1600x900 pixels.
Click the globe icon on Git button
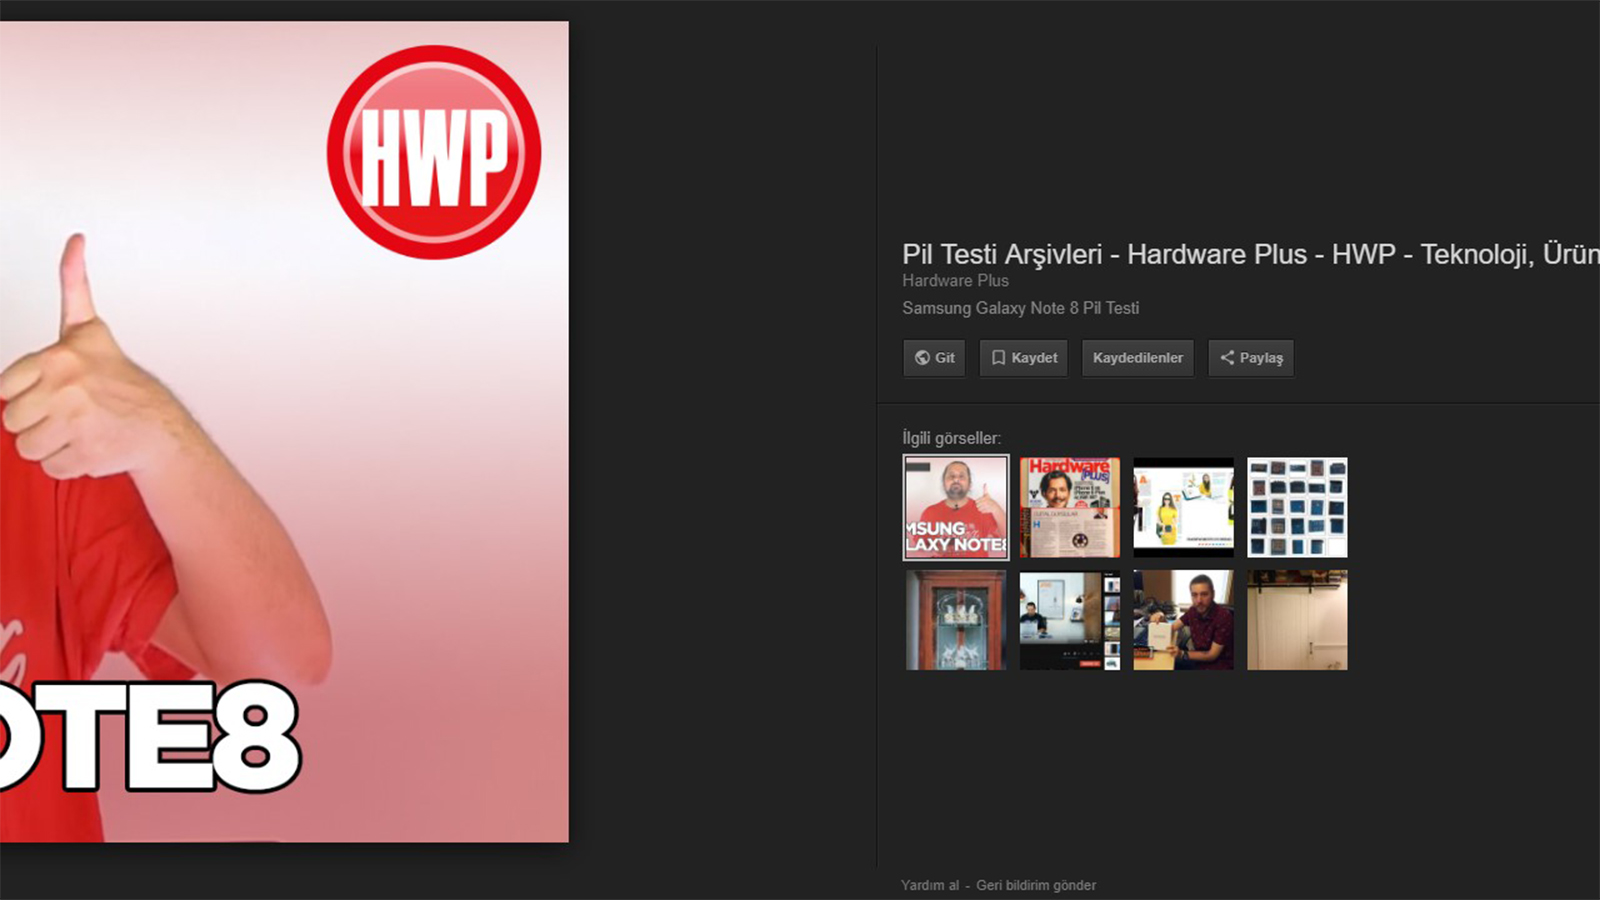922,358
